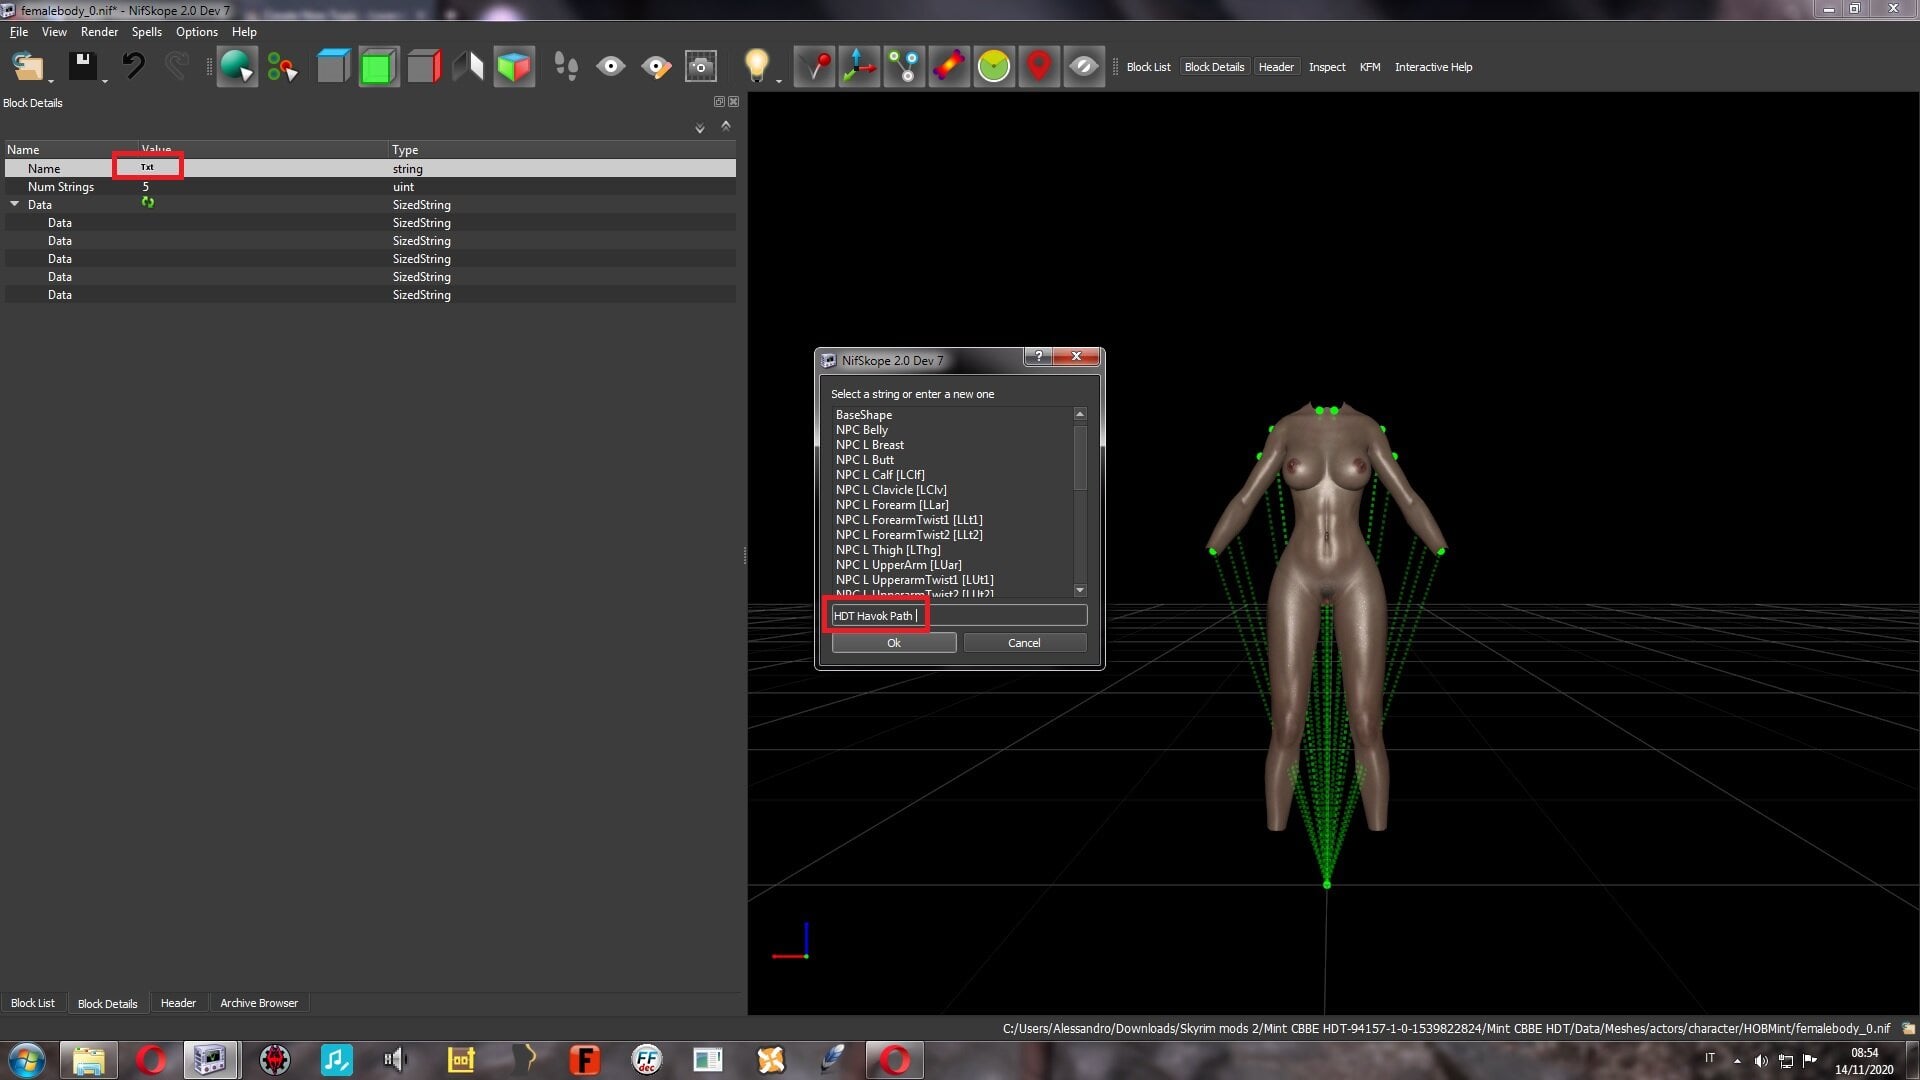Switch to top view cube
1920x1080 pixels.
(333, 67)
